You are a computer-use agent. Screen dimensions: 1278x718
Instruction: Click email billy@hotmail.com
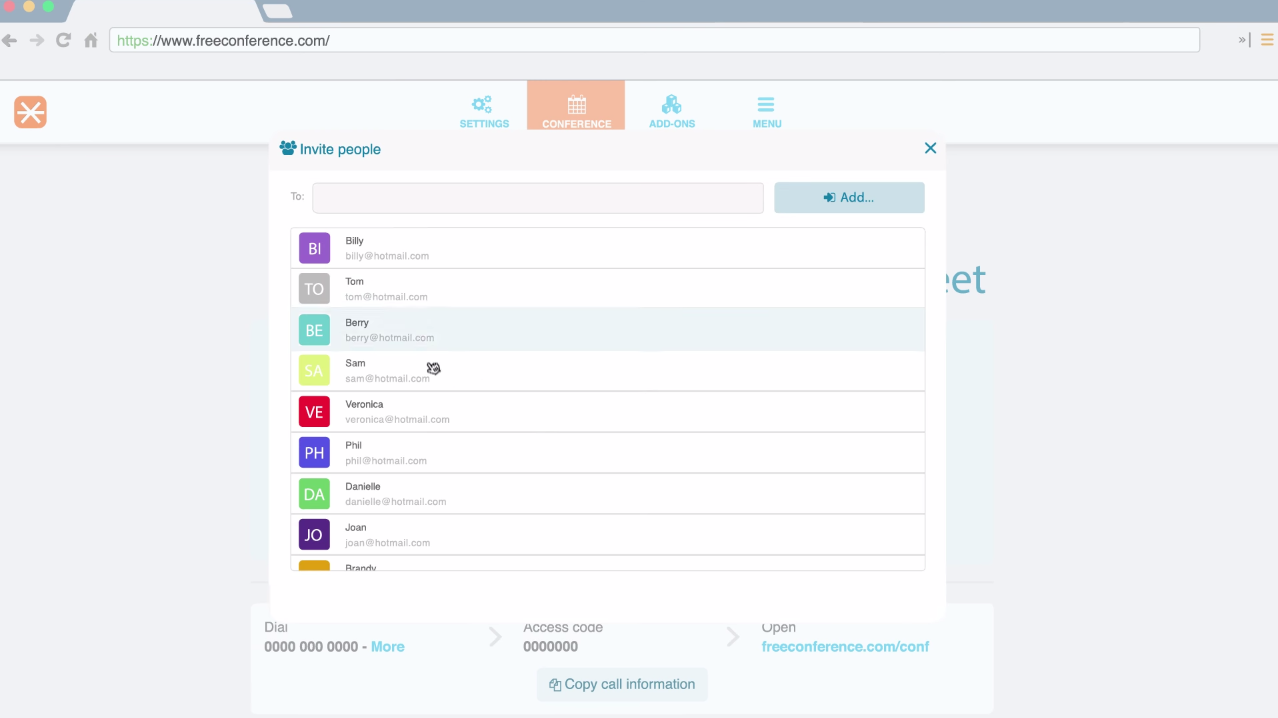point(387,256)
